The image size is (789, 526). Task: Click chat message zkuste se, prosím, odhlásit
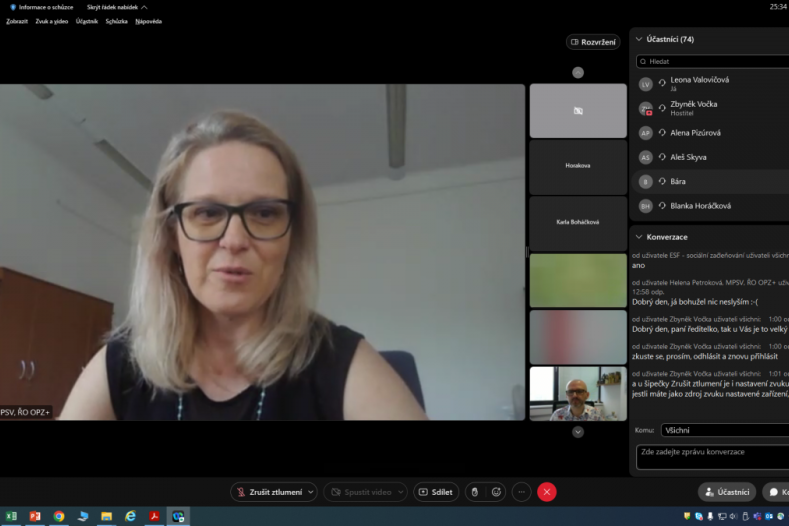(x=704, y=356)
